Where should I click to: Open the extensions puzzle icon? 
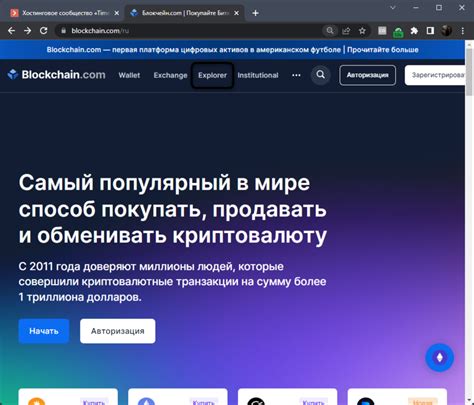coord(414,31)
